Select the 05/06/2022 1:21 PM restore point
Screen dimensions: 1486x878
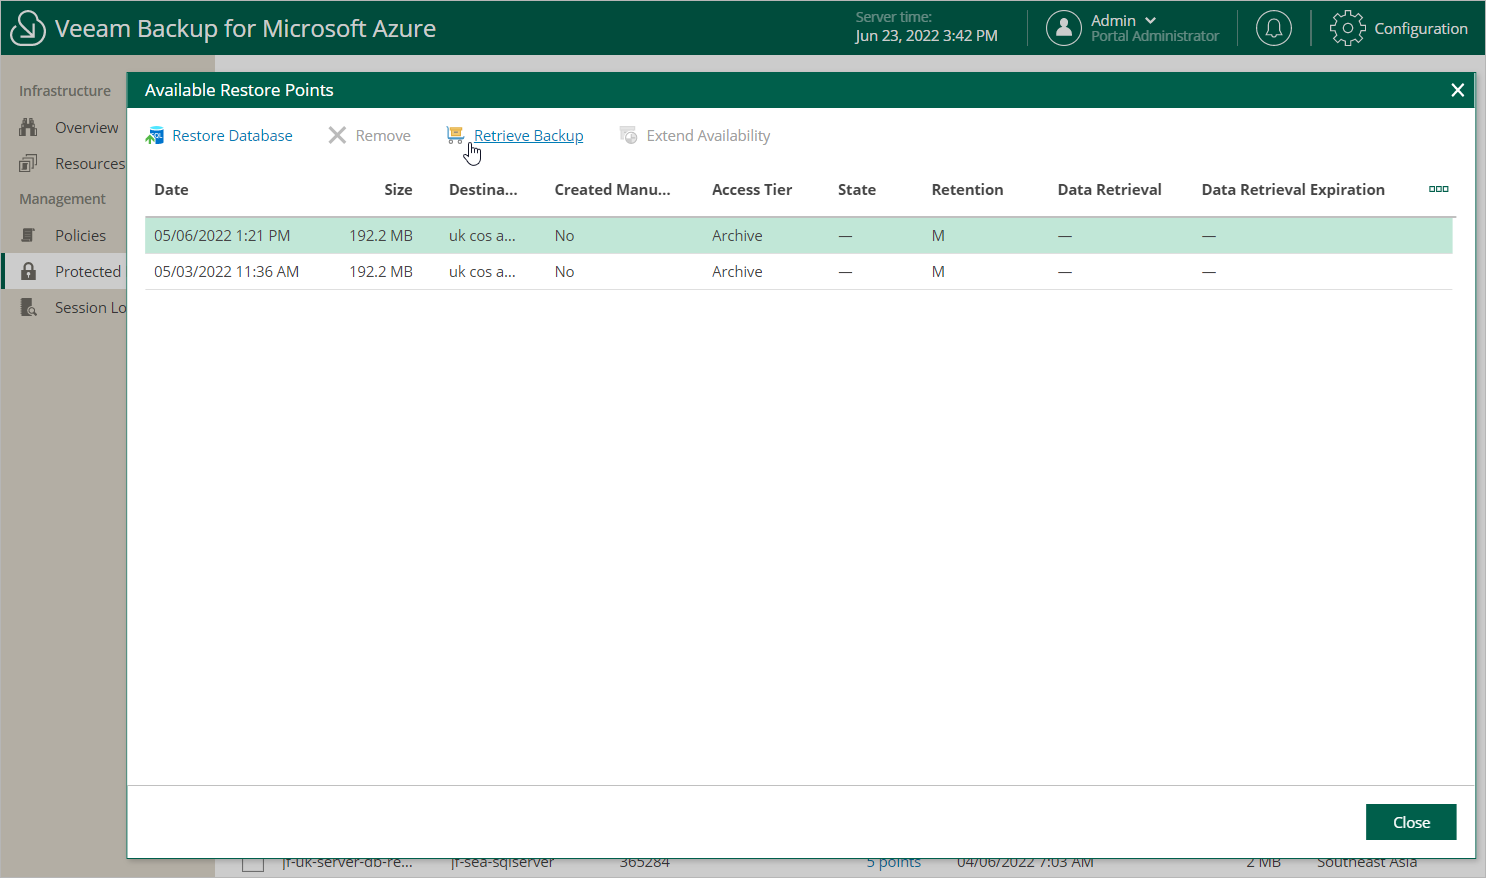click(222, 236)
